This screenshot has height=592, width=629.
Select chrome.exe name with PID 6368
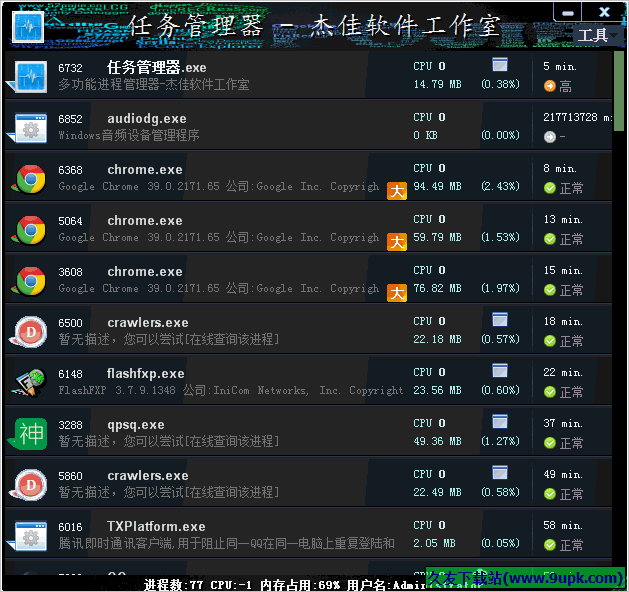click(145, 170)
